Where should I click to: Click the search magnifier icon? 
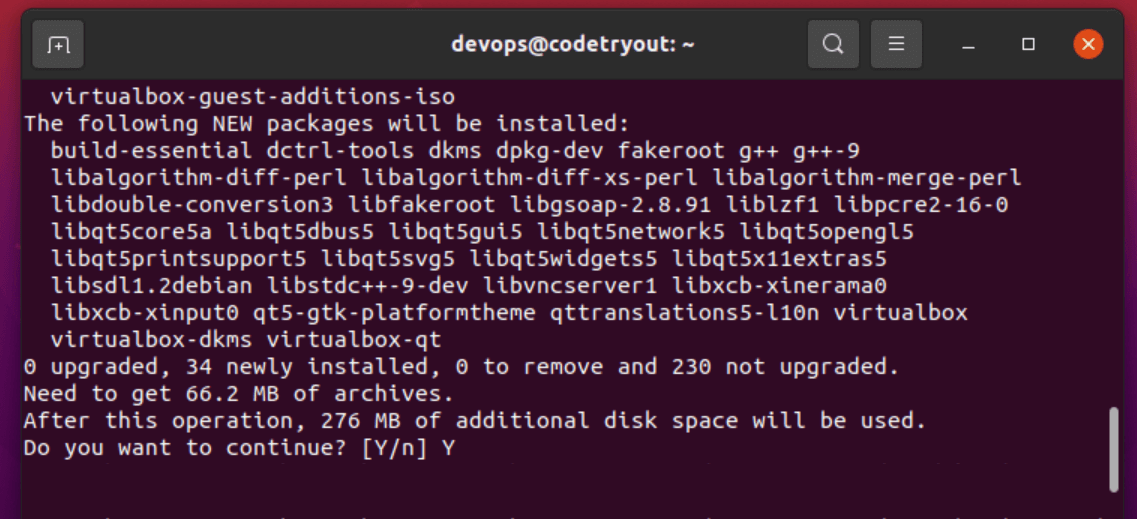(833, 45)
